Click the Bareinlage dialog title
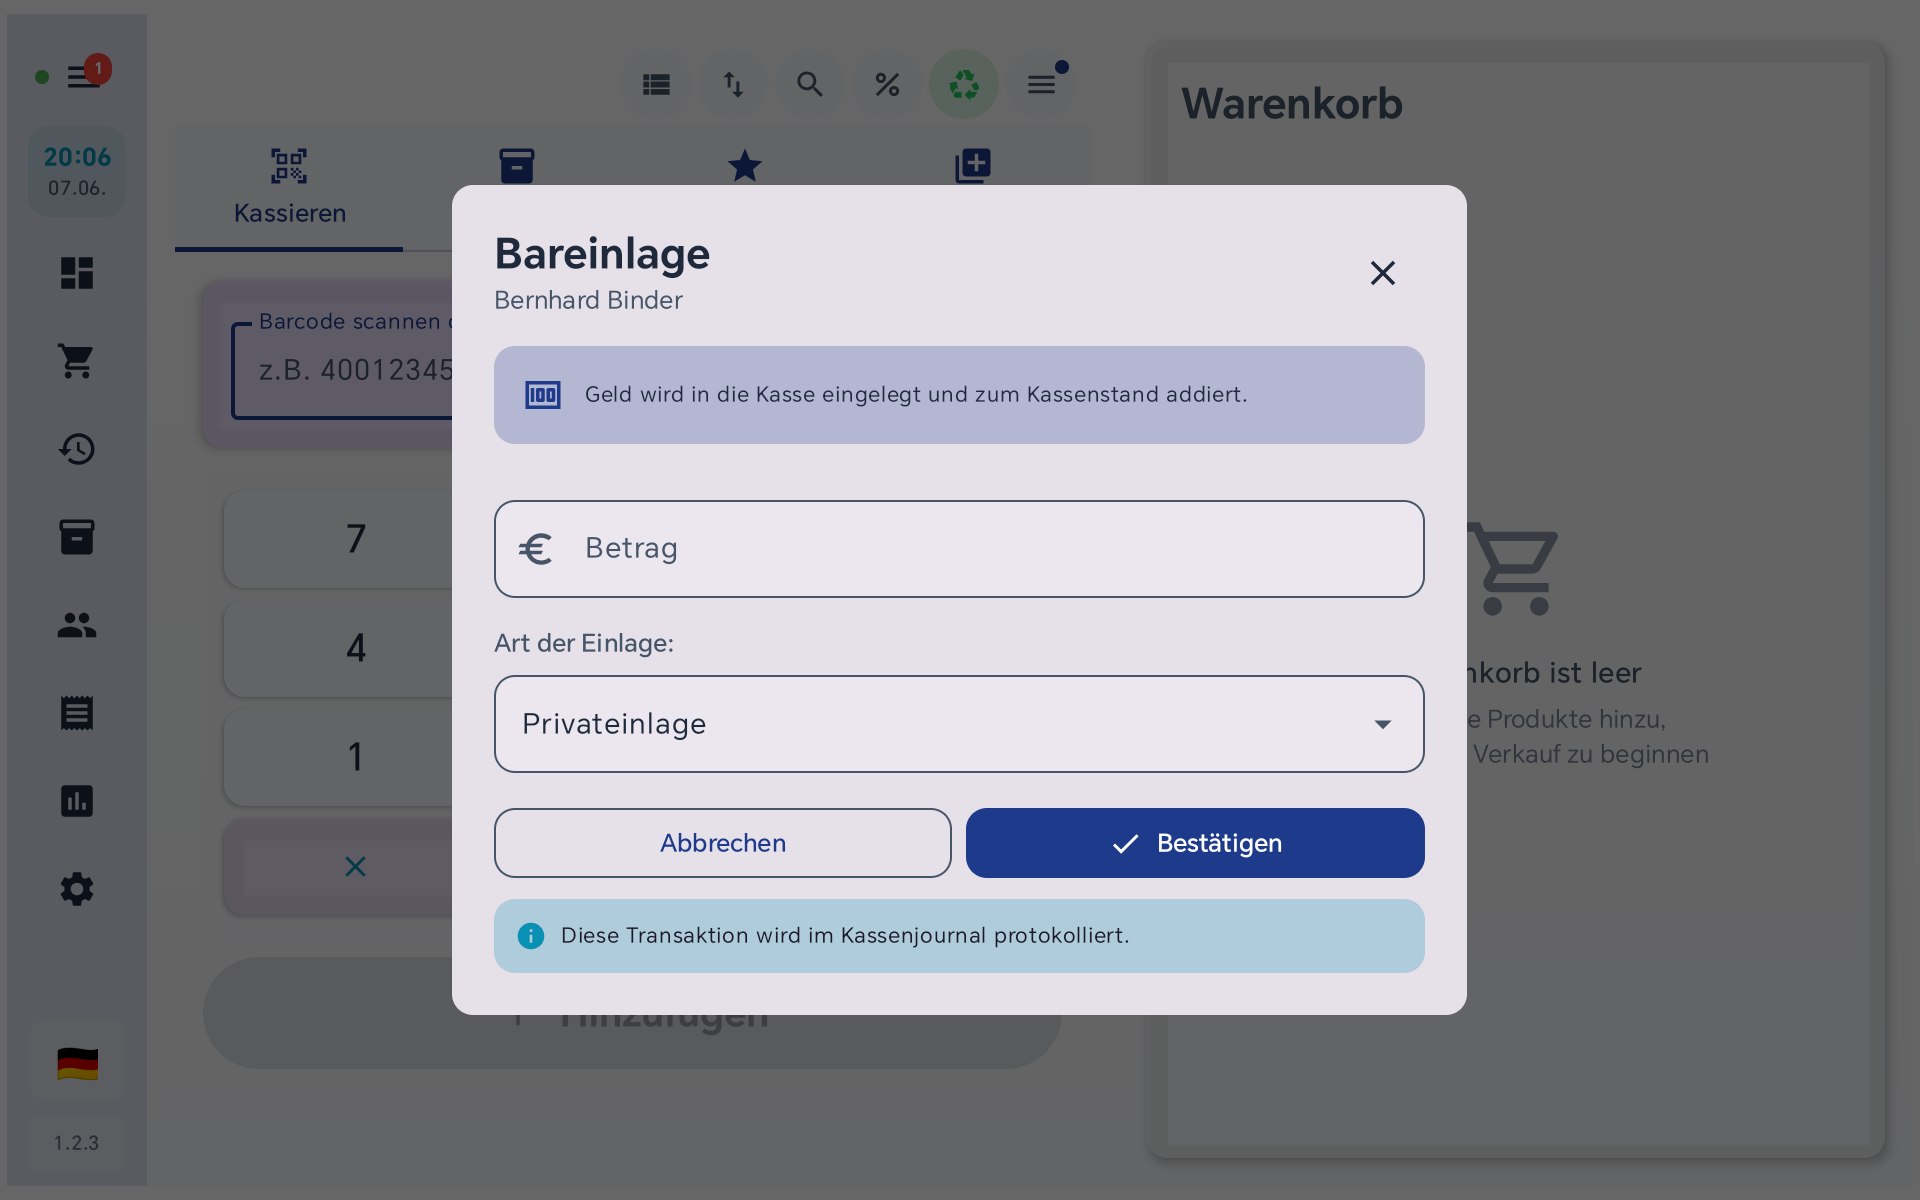1920x1200 pixels. click(x=602, y=254)
